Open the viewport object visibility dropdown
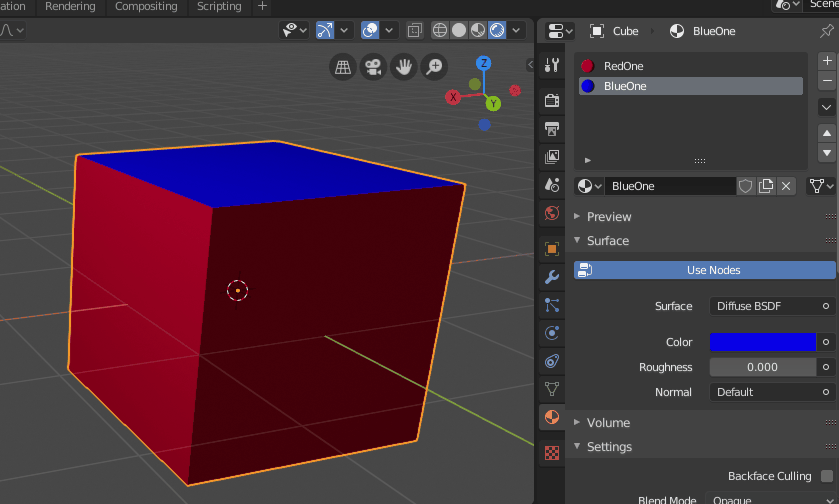The height and width of the screenshot is (504, 839). tap(294, 30)
